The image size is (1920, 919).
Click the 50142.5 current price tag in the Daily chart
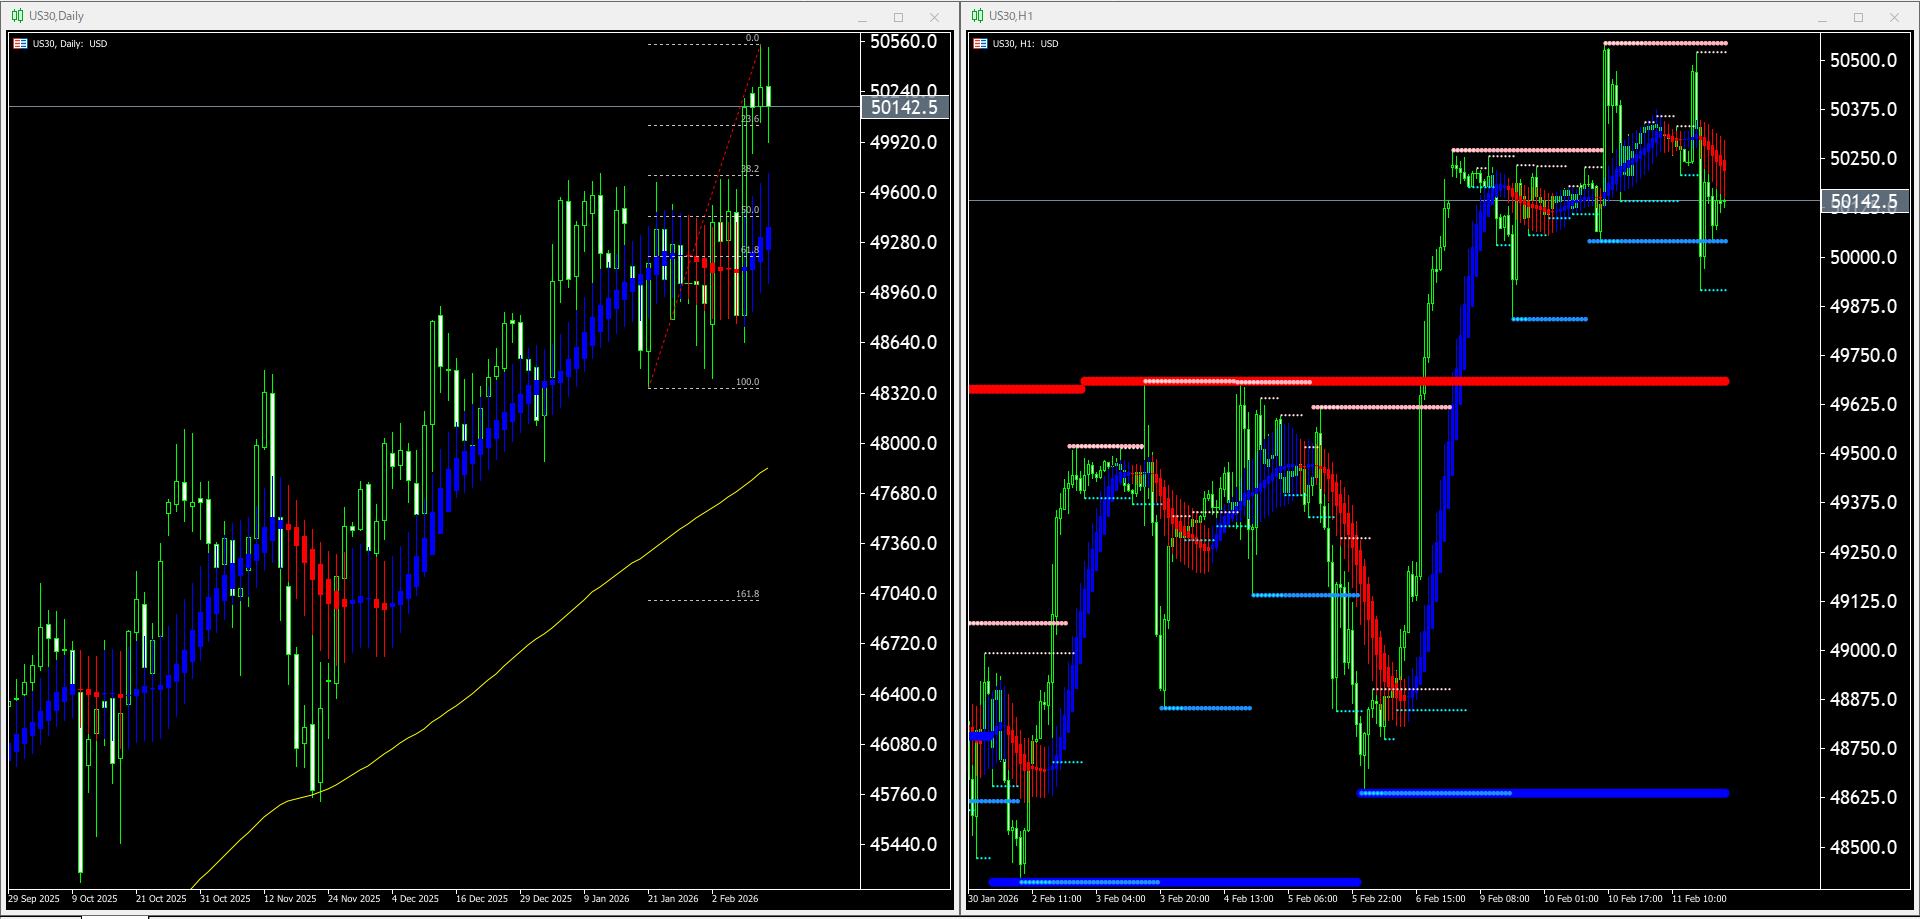(x=904, y=107)
